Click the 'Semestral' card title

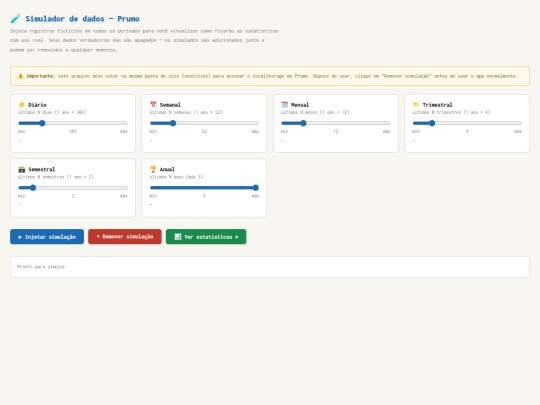[42, 169]
